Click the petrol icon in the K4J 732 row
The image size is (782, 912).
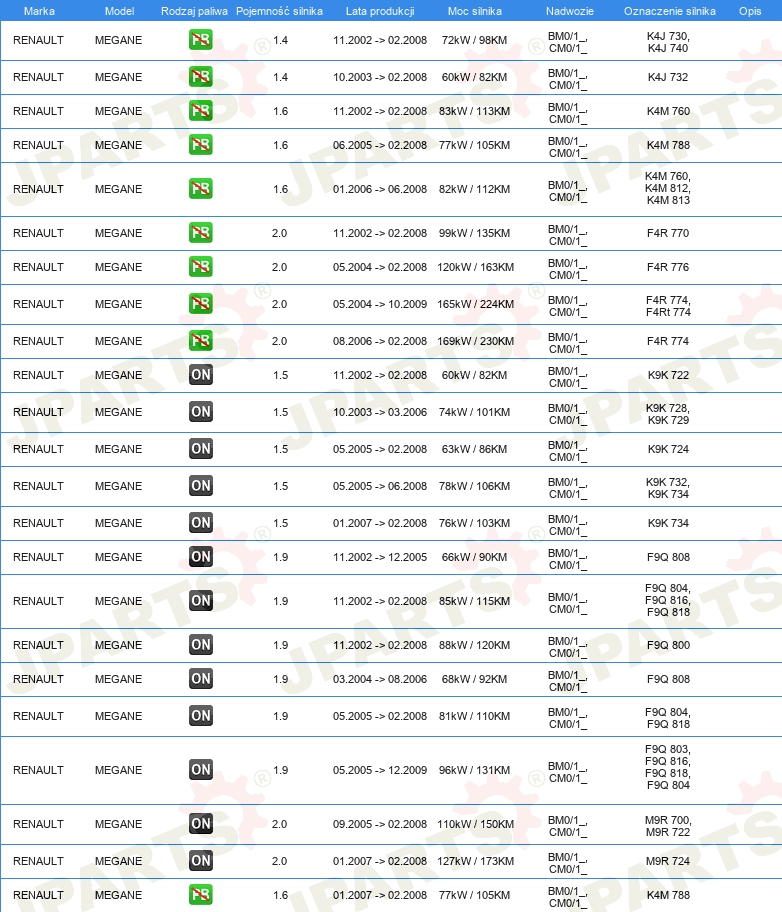[x=201, y=77]
